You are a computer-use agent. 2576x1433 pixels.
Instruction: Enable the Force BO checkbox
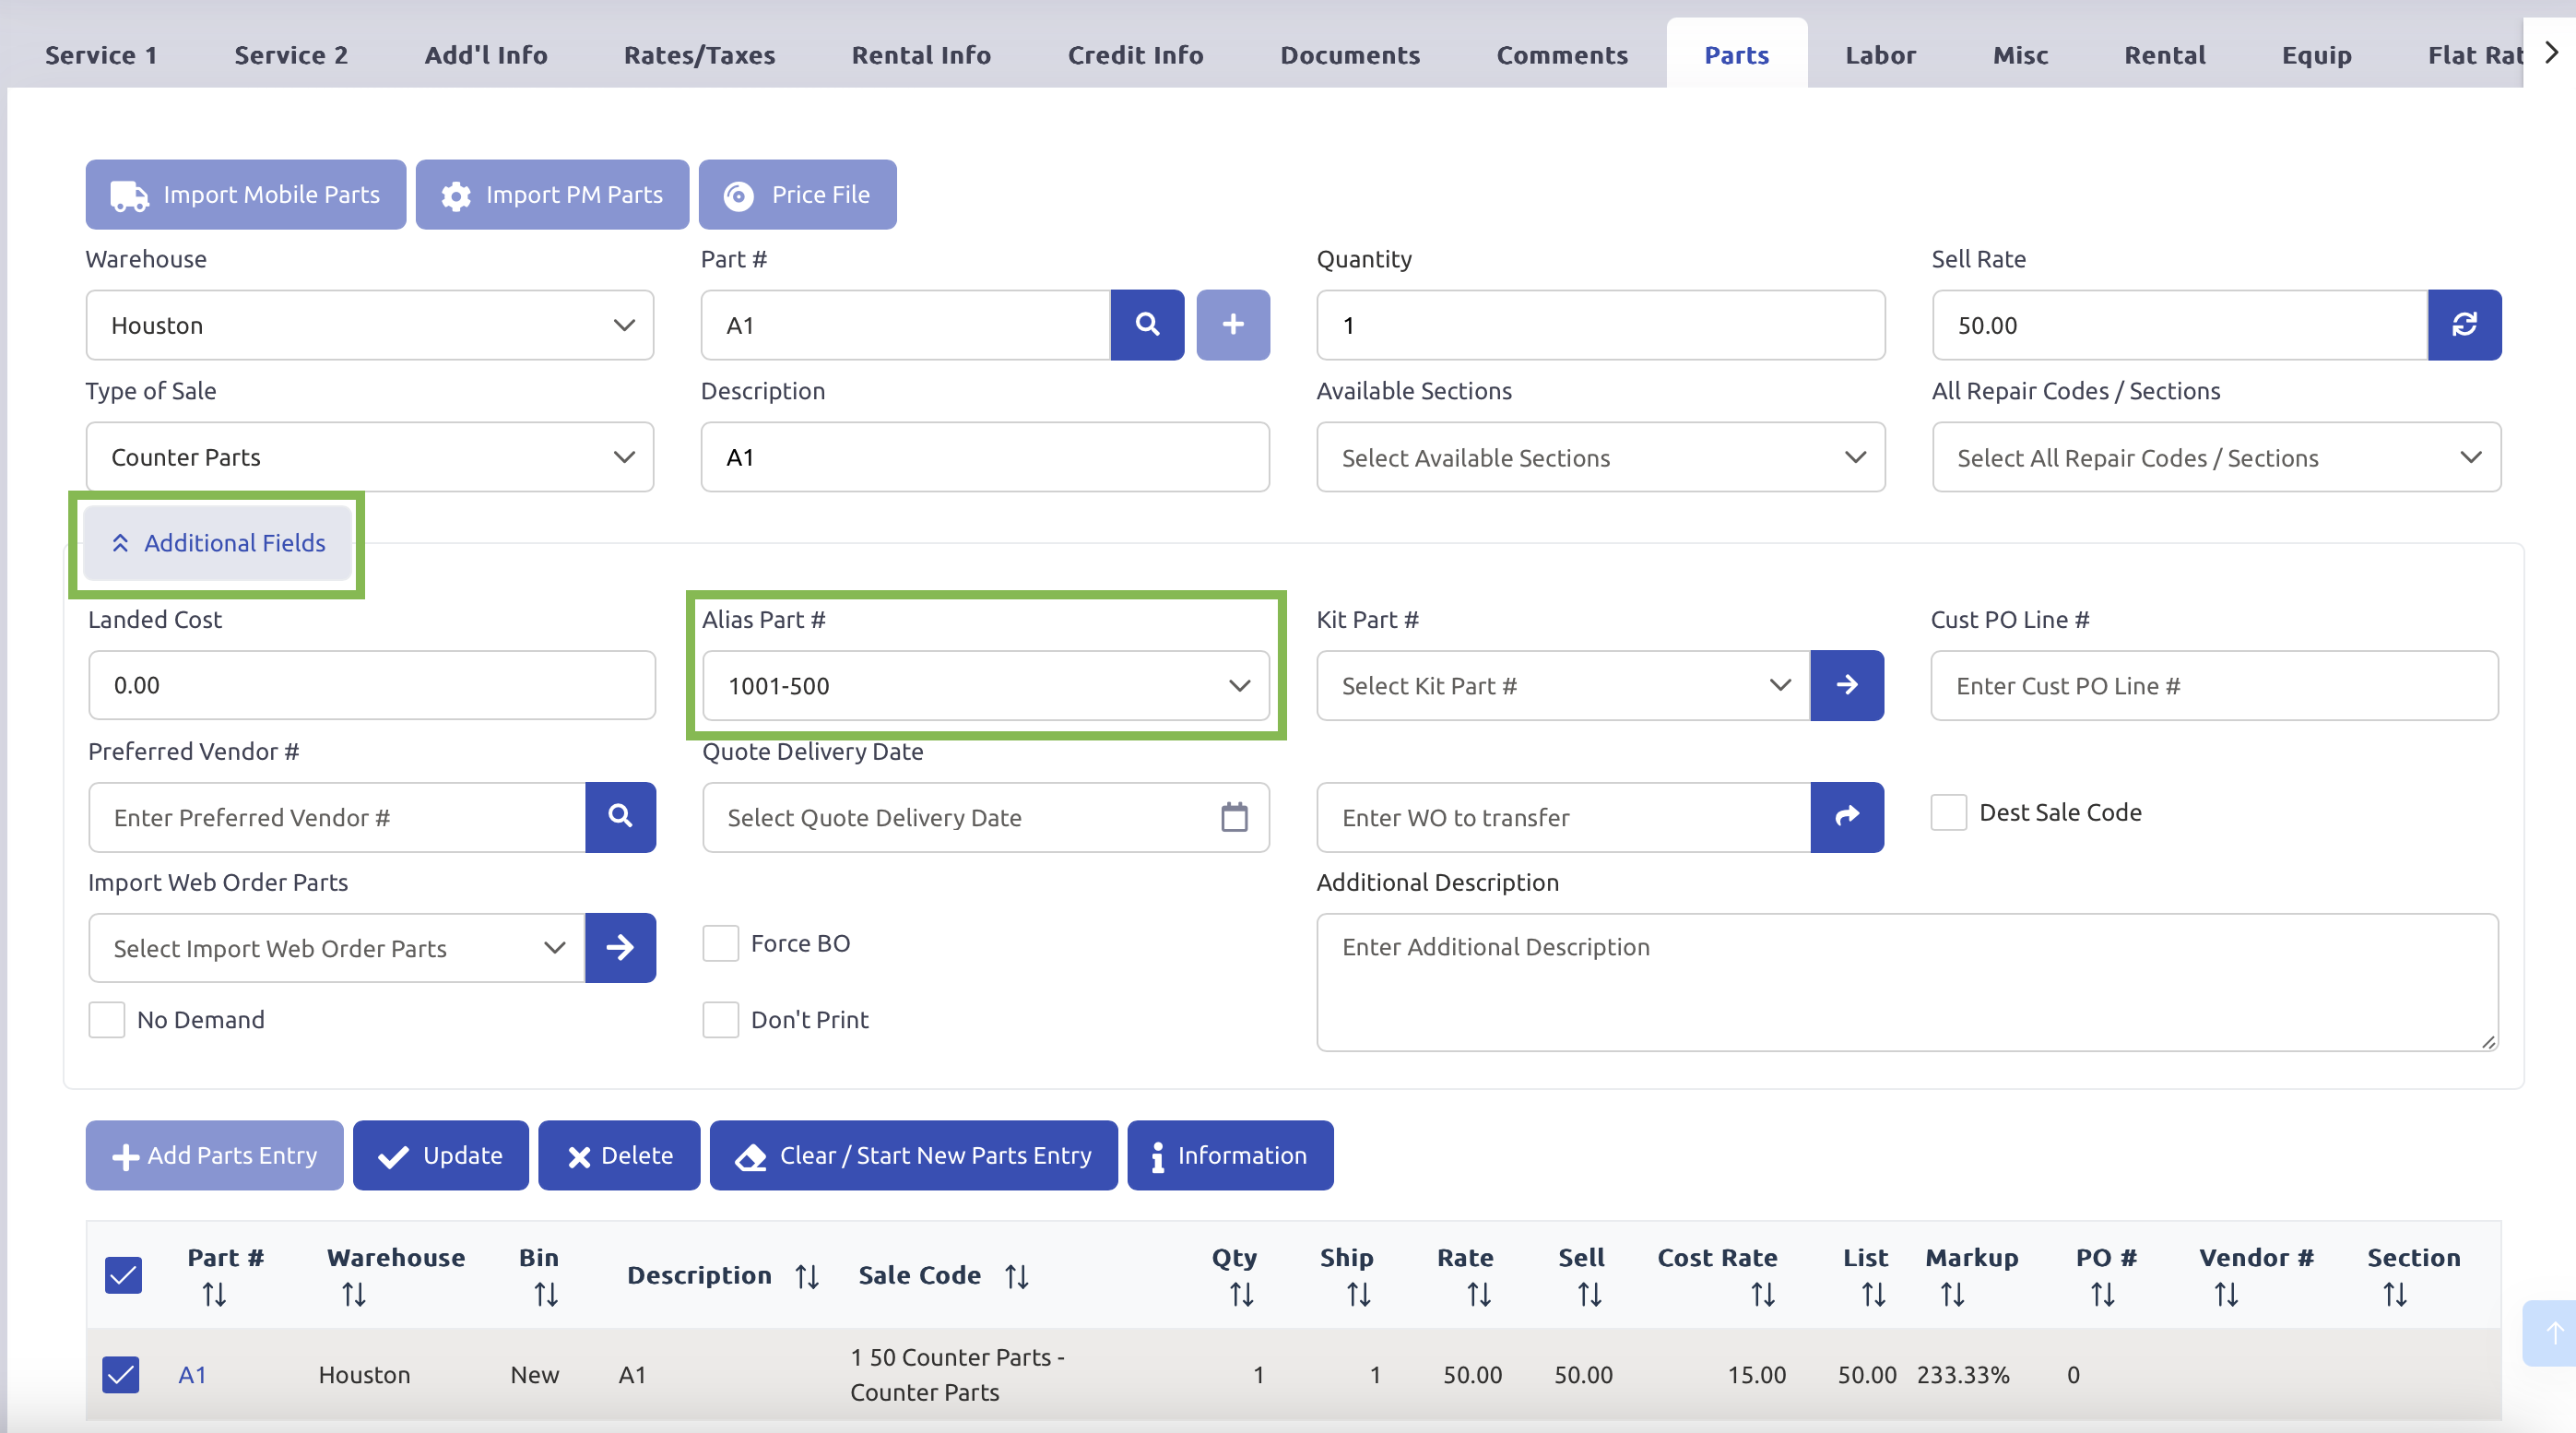tap(720, 943)
